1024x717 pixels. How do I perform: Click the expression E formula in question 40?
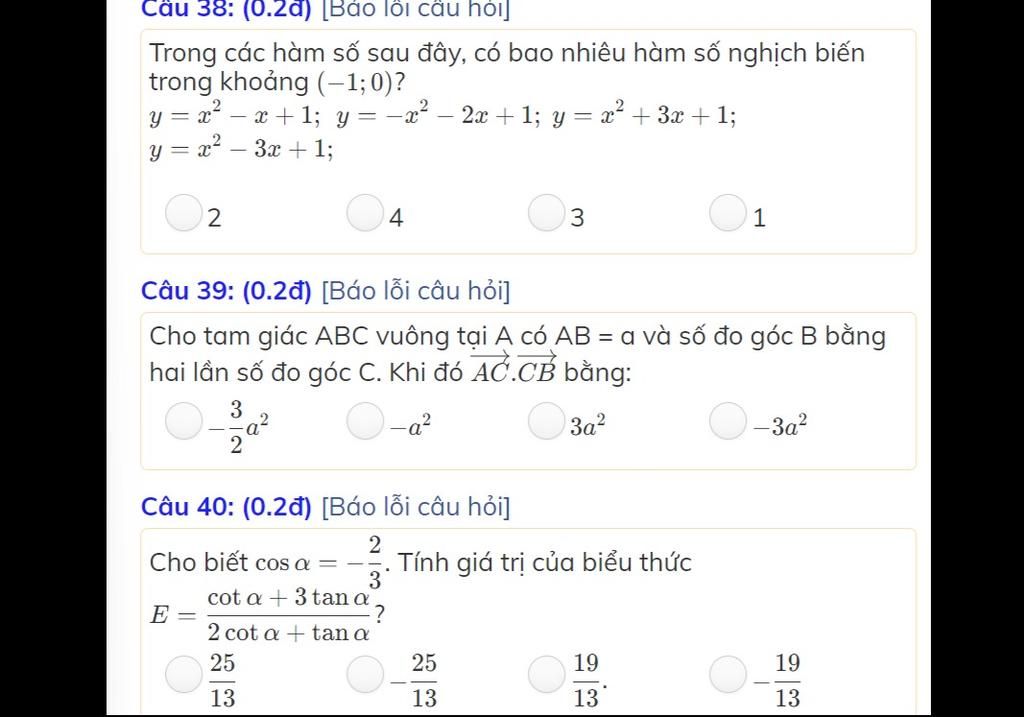pyautogui.click(x=267, y=614)
